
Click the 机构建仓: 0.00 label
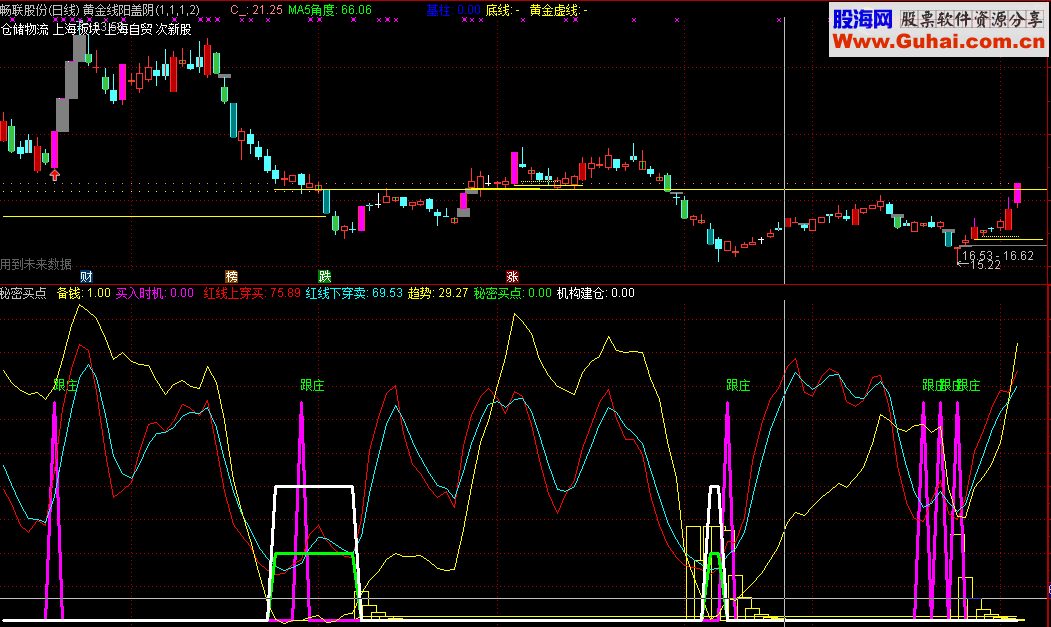(595, 293)
